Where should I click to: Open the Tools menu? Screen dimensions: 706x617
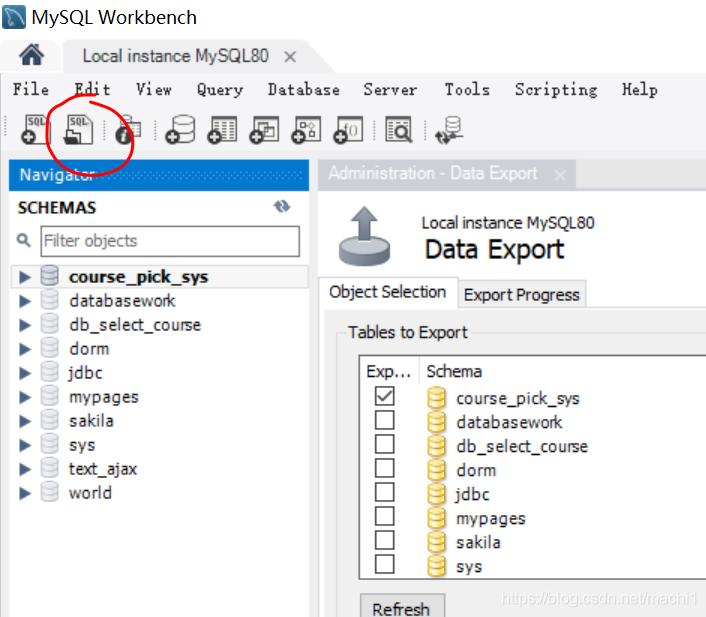click(467, 89)
